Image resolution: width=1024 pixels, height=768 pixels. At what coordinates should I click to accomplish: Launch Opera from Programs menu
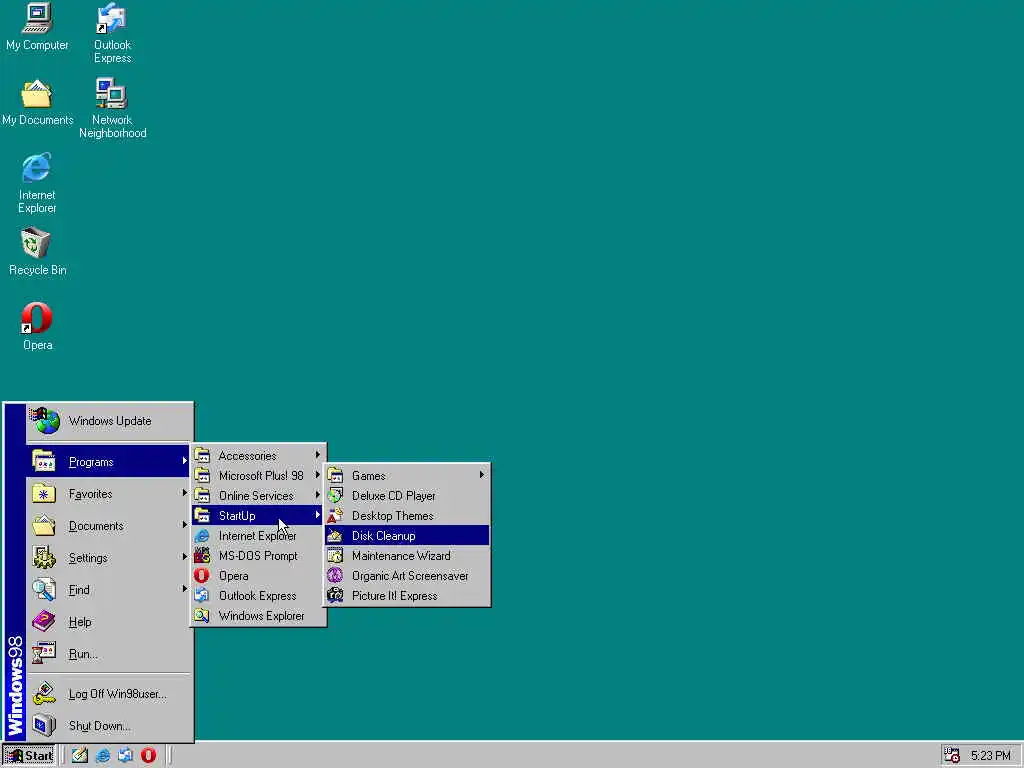click(259, 576)
